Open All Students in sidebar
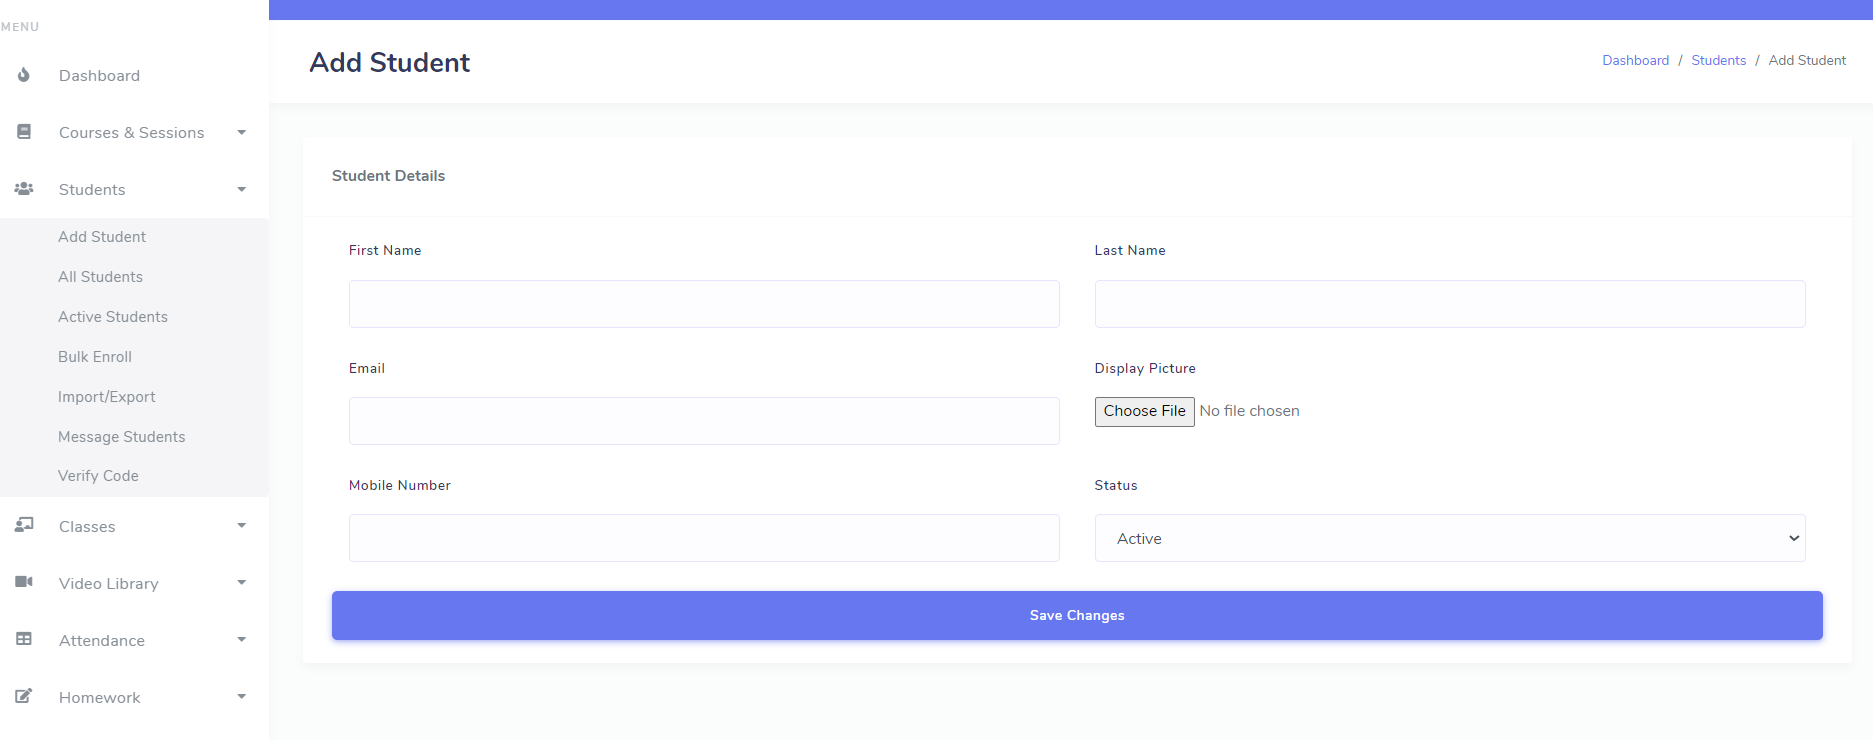Viewport: 1873px width, 740px height. 100,277
